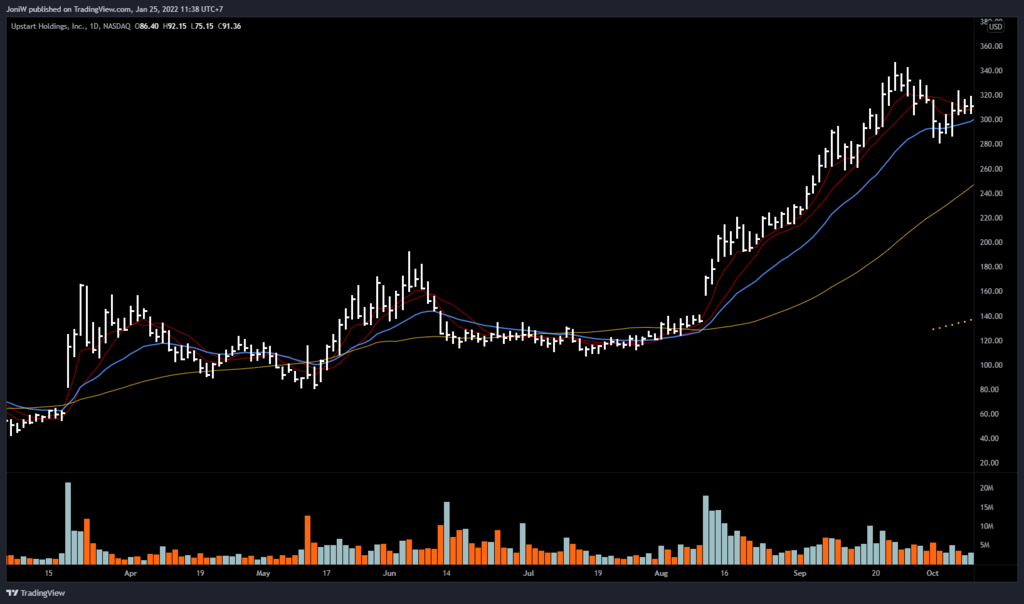Click the Oct marker on the time axis
The image size is (1024, 604).
pyautogui.click(x=931, y=575)
